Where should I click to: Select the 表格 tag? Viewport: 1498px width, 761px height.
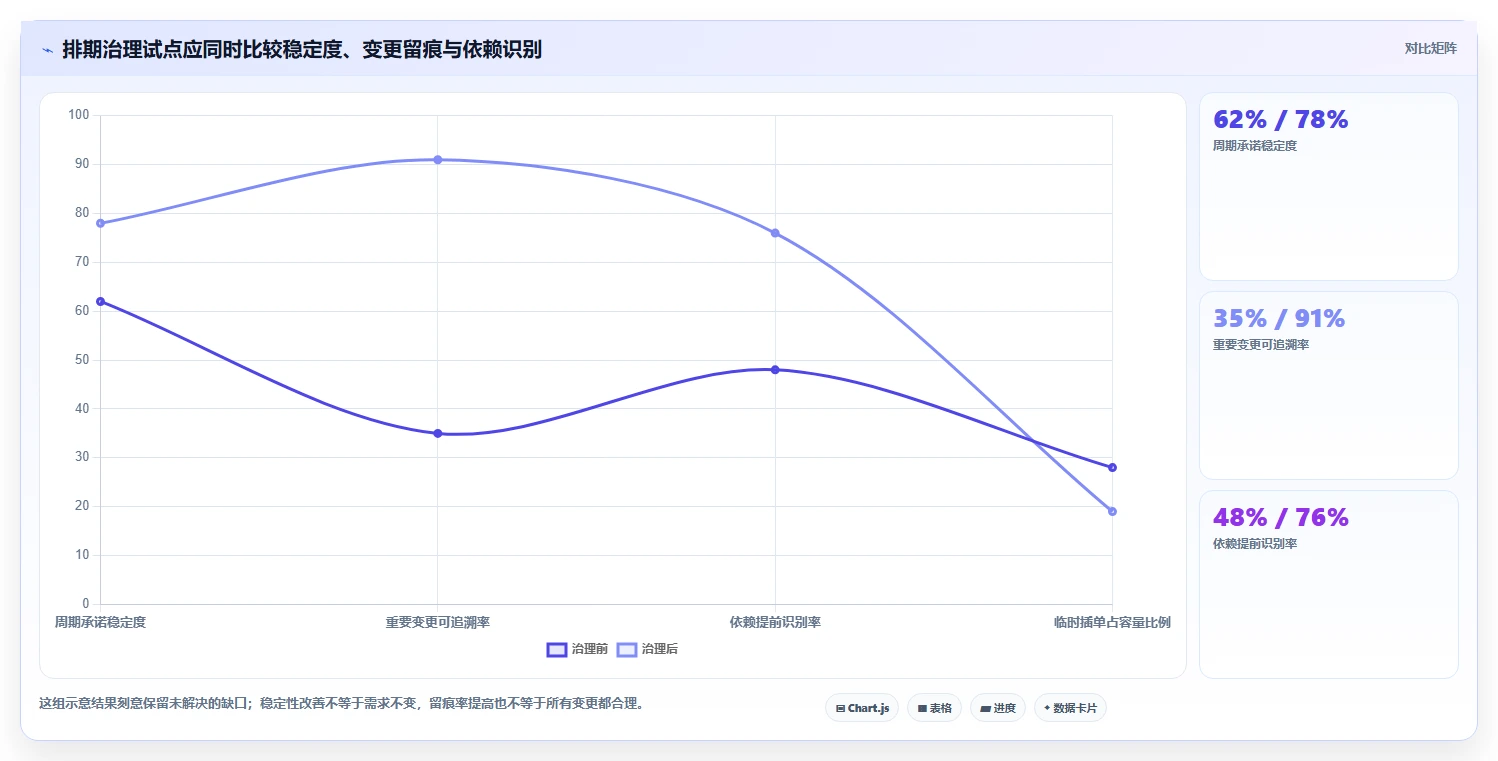(x=934, y=708)
